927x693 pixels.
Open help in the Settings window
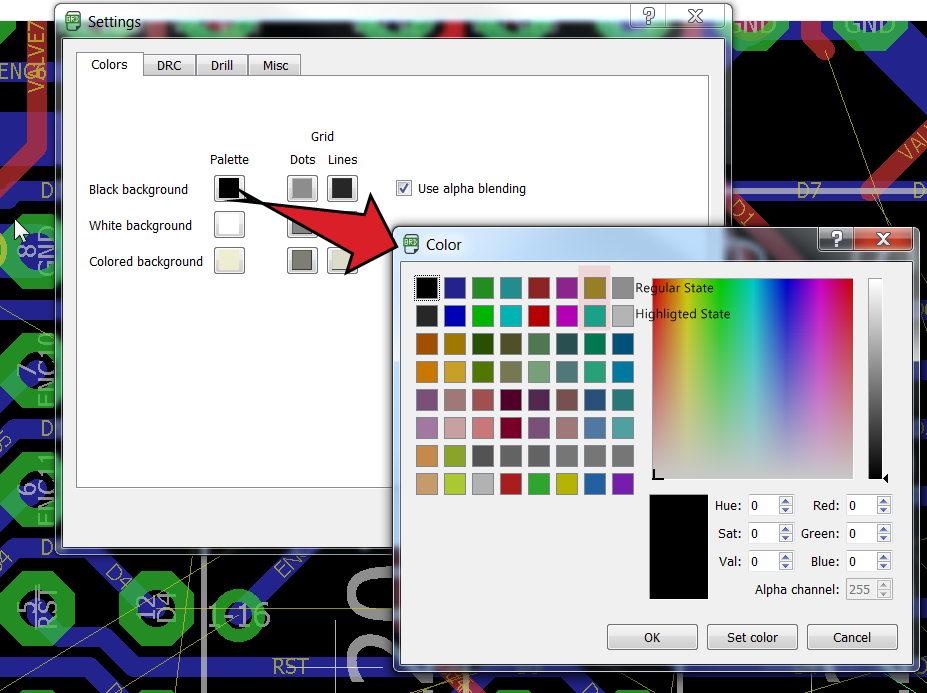point(648,16)
